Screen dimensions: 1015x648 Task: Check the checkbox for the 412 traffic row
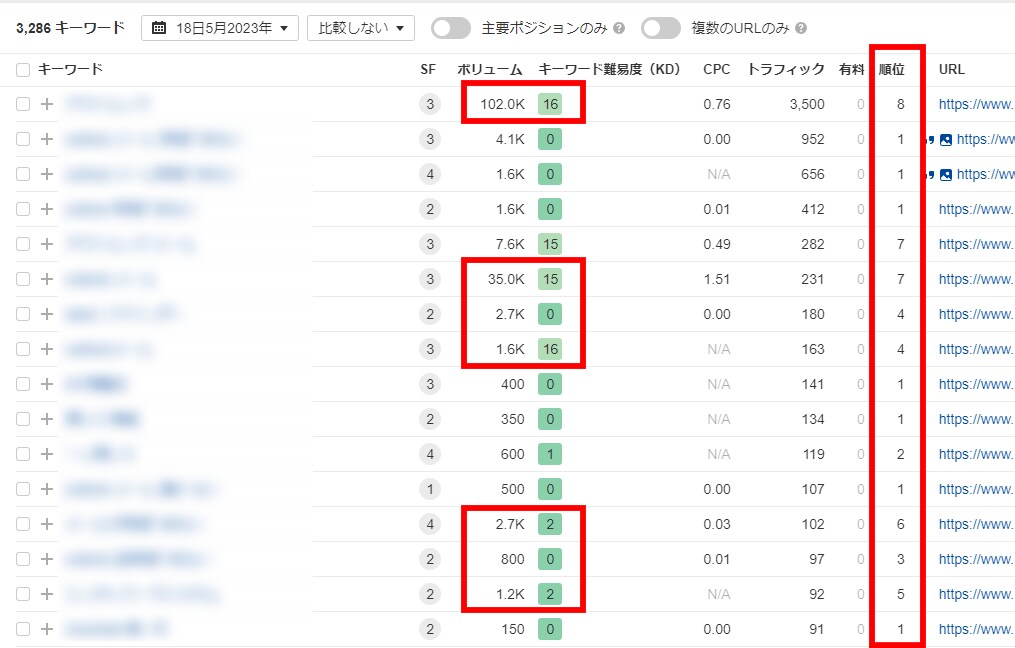click(x=23, y=208)
